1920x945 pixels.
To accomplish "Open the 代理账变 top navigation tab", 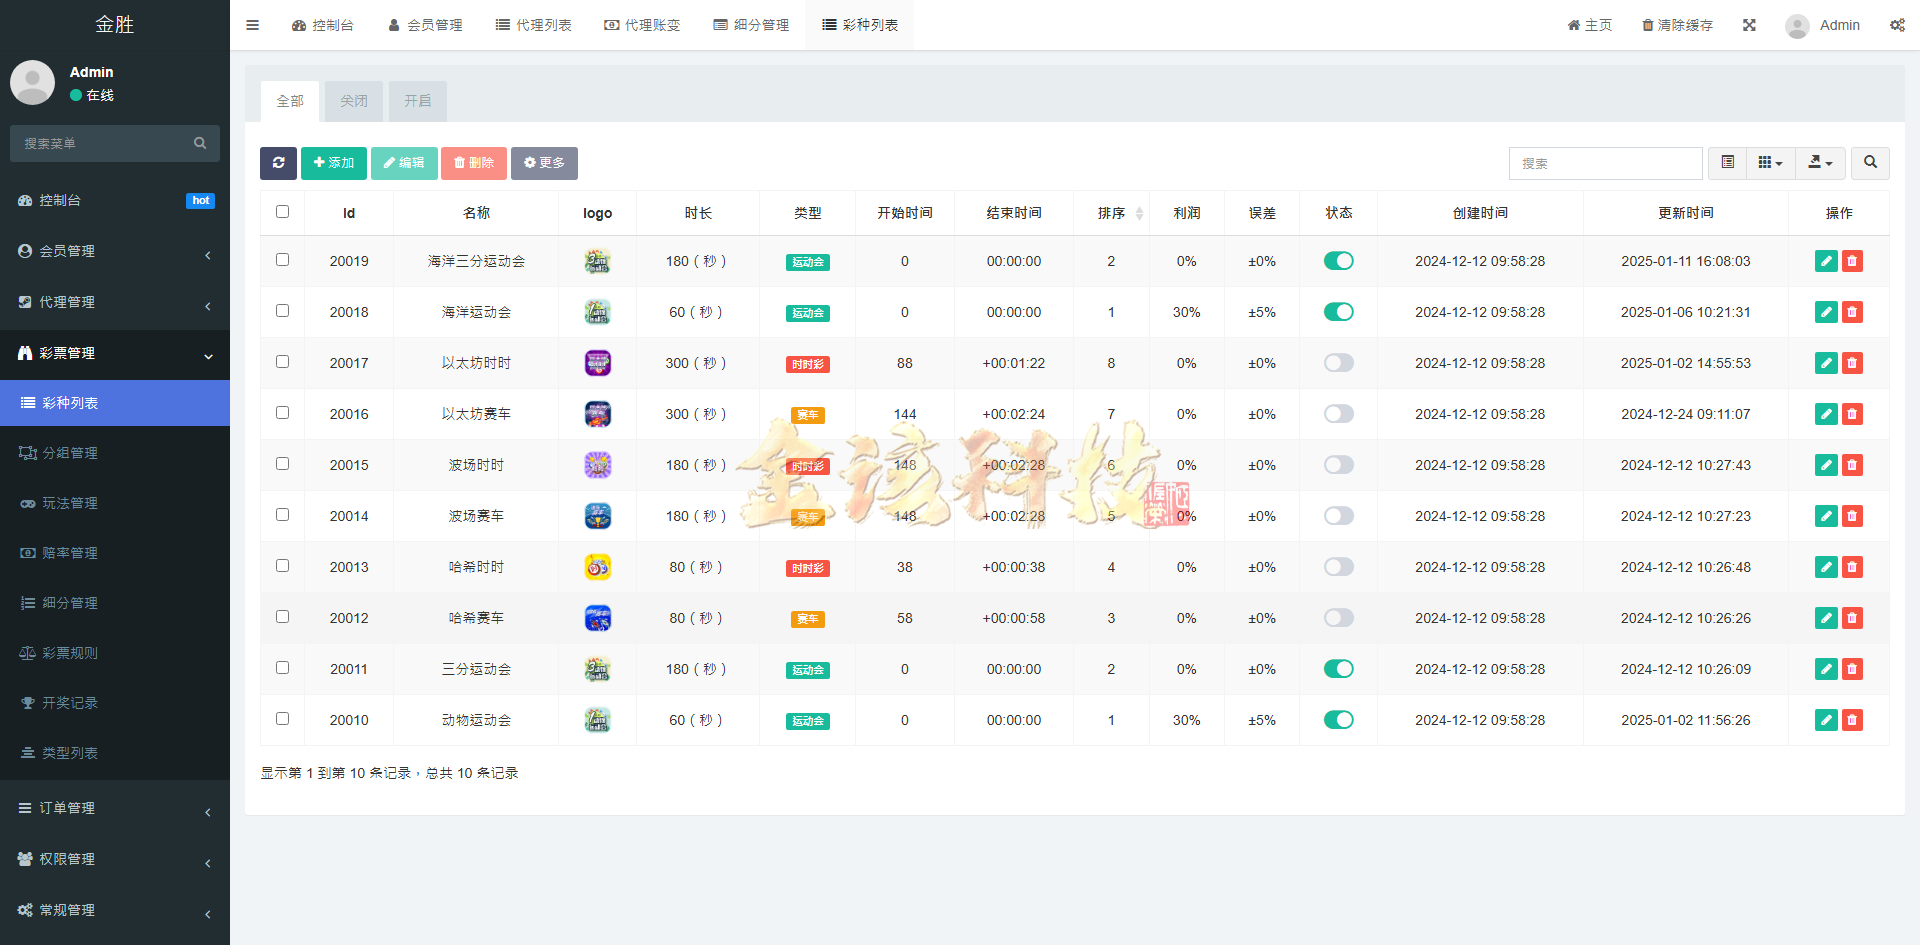I will (642, 25).
